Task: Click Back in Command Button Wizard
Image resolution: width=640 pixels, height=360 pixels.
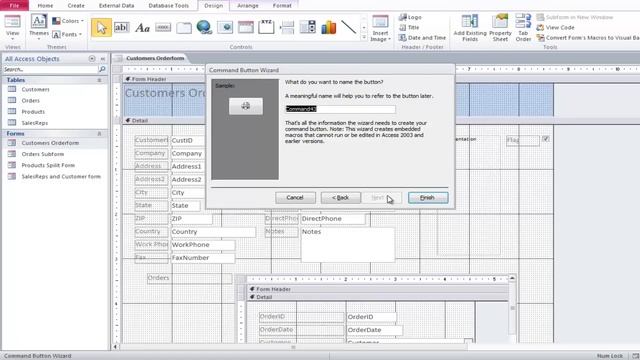Action: (x=340, y=198)
